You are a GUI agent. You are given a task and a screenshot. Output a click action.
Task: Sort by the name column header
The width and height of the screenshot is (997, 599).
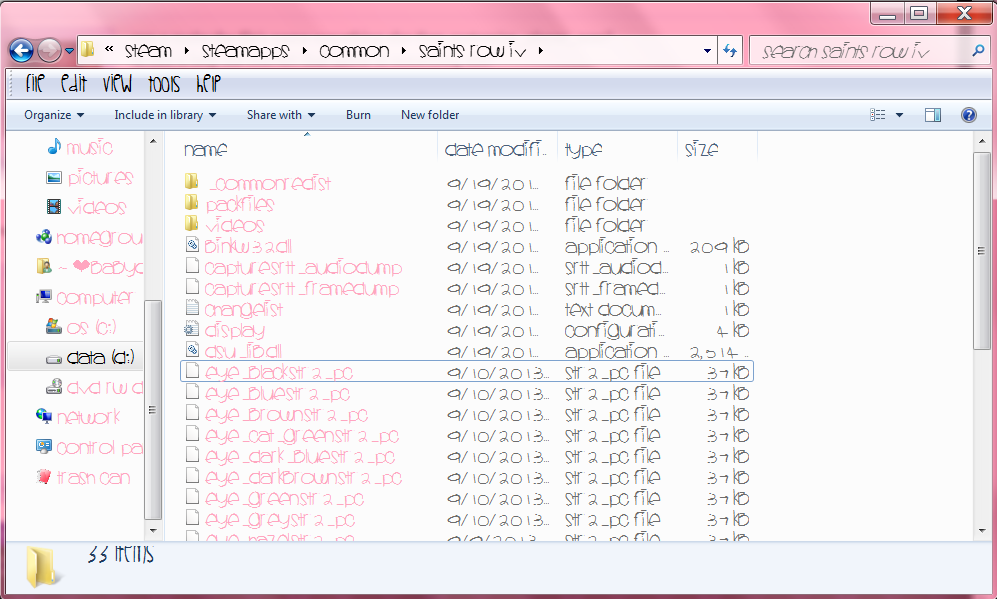tap(205, 150)
